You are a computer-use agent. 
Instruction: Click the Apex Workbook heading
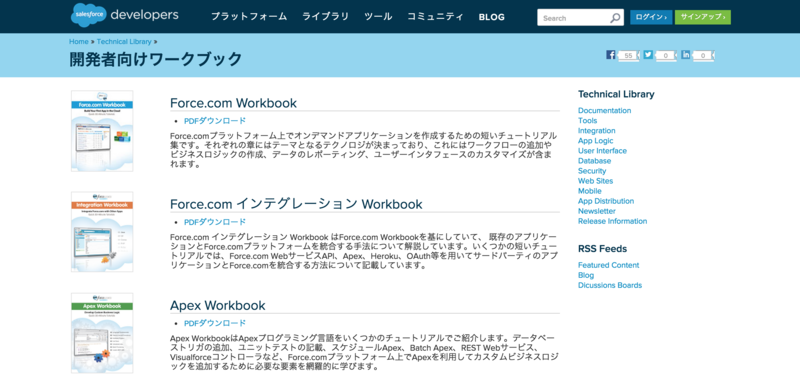pyautogui.click(x=217, y=305)
